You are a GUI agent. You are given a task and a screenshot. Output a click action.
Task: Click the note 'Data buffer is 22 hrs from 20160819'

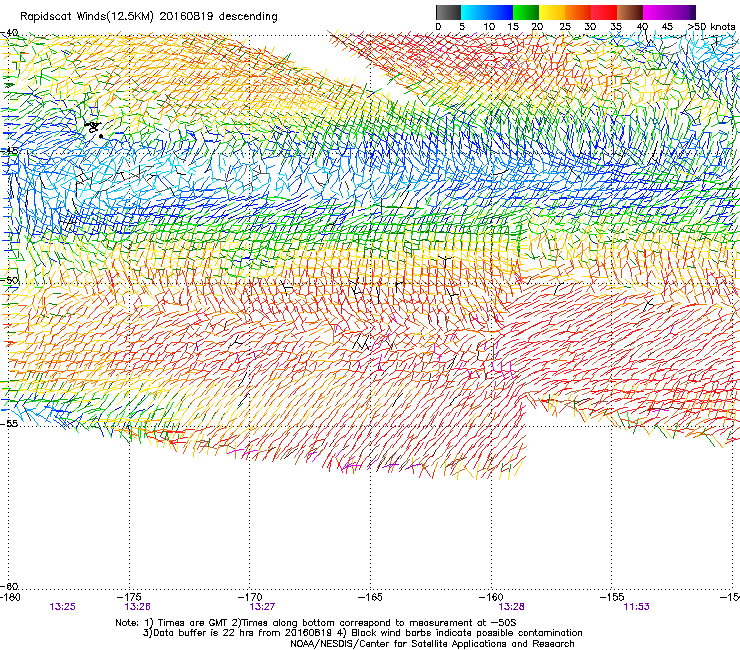[241, 633]
